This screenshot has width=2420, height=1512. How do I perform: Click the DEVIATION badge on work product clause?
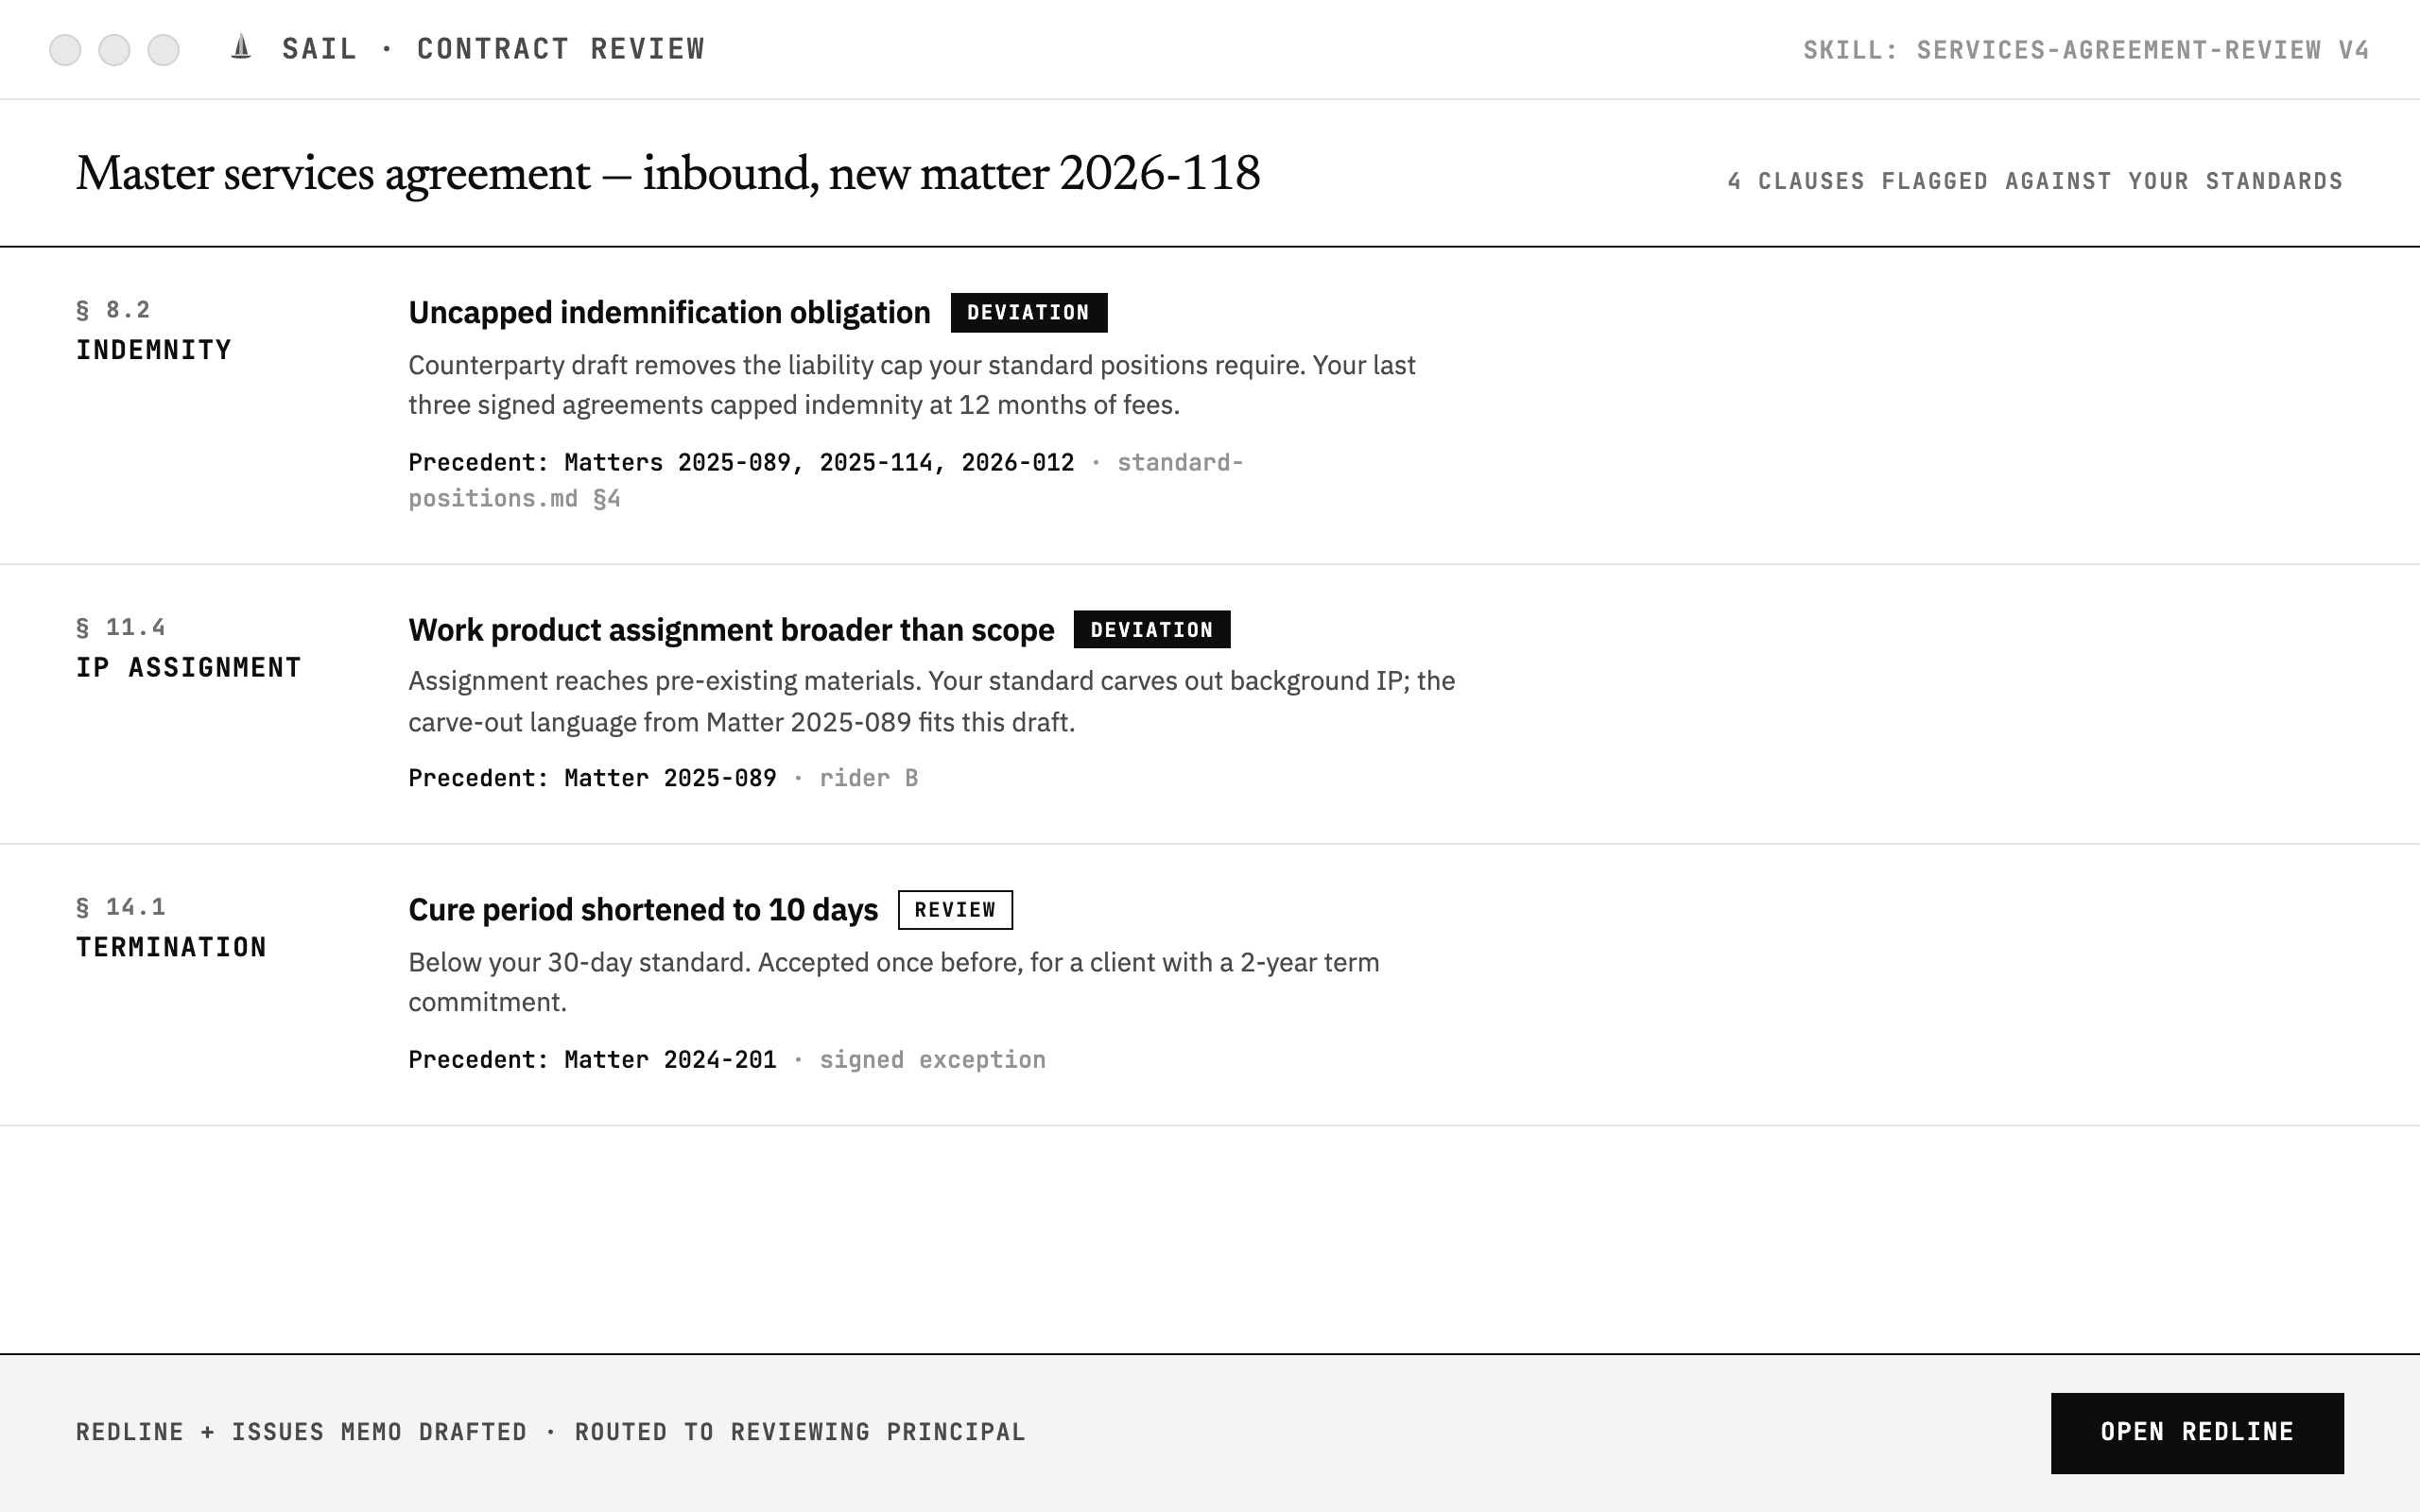point(1151,629)
